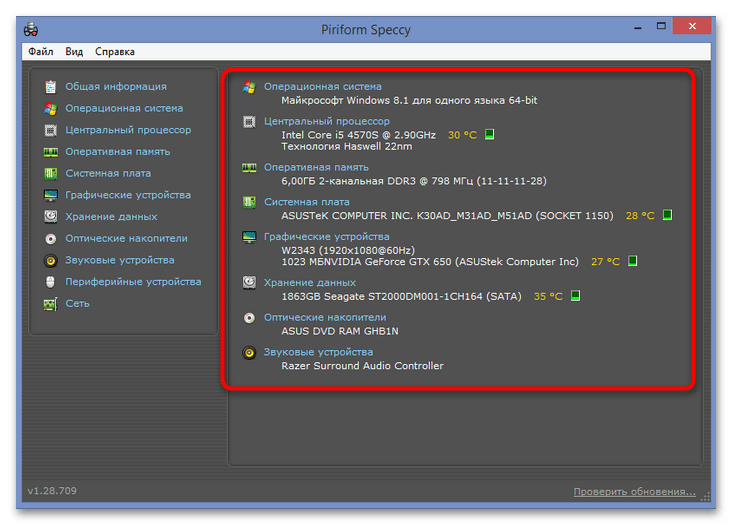Click the Speccy app icon in title bar
Screen dimensions: 732x525
[31, 29]
